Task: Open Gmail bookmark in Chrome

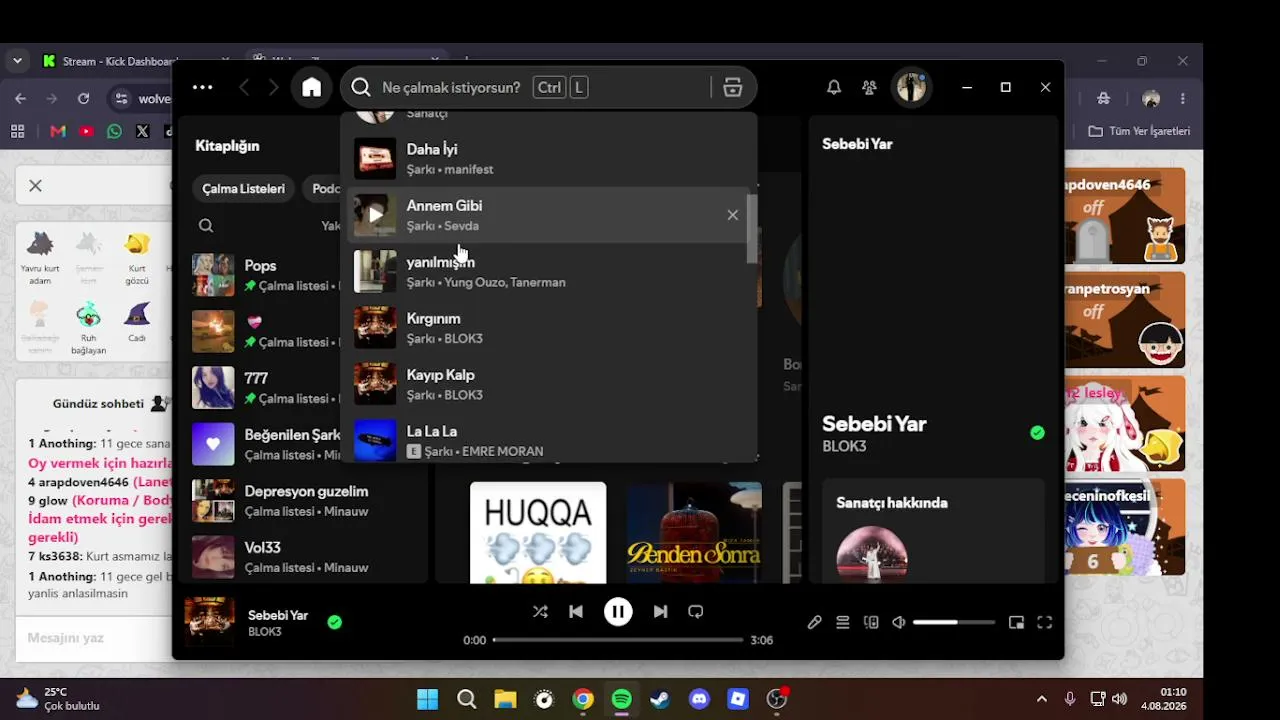Action: (58, 131)
